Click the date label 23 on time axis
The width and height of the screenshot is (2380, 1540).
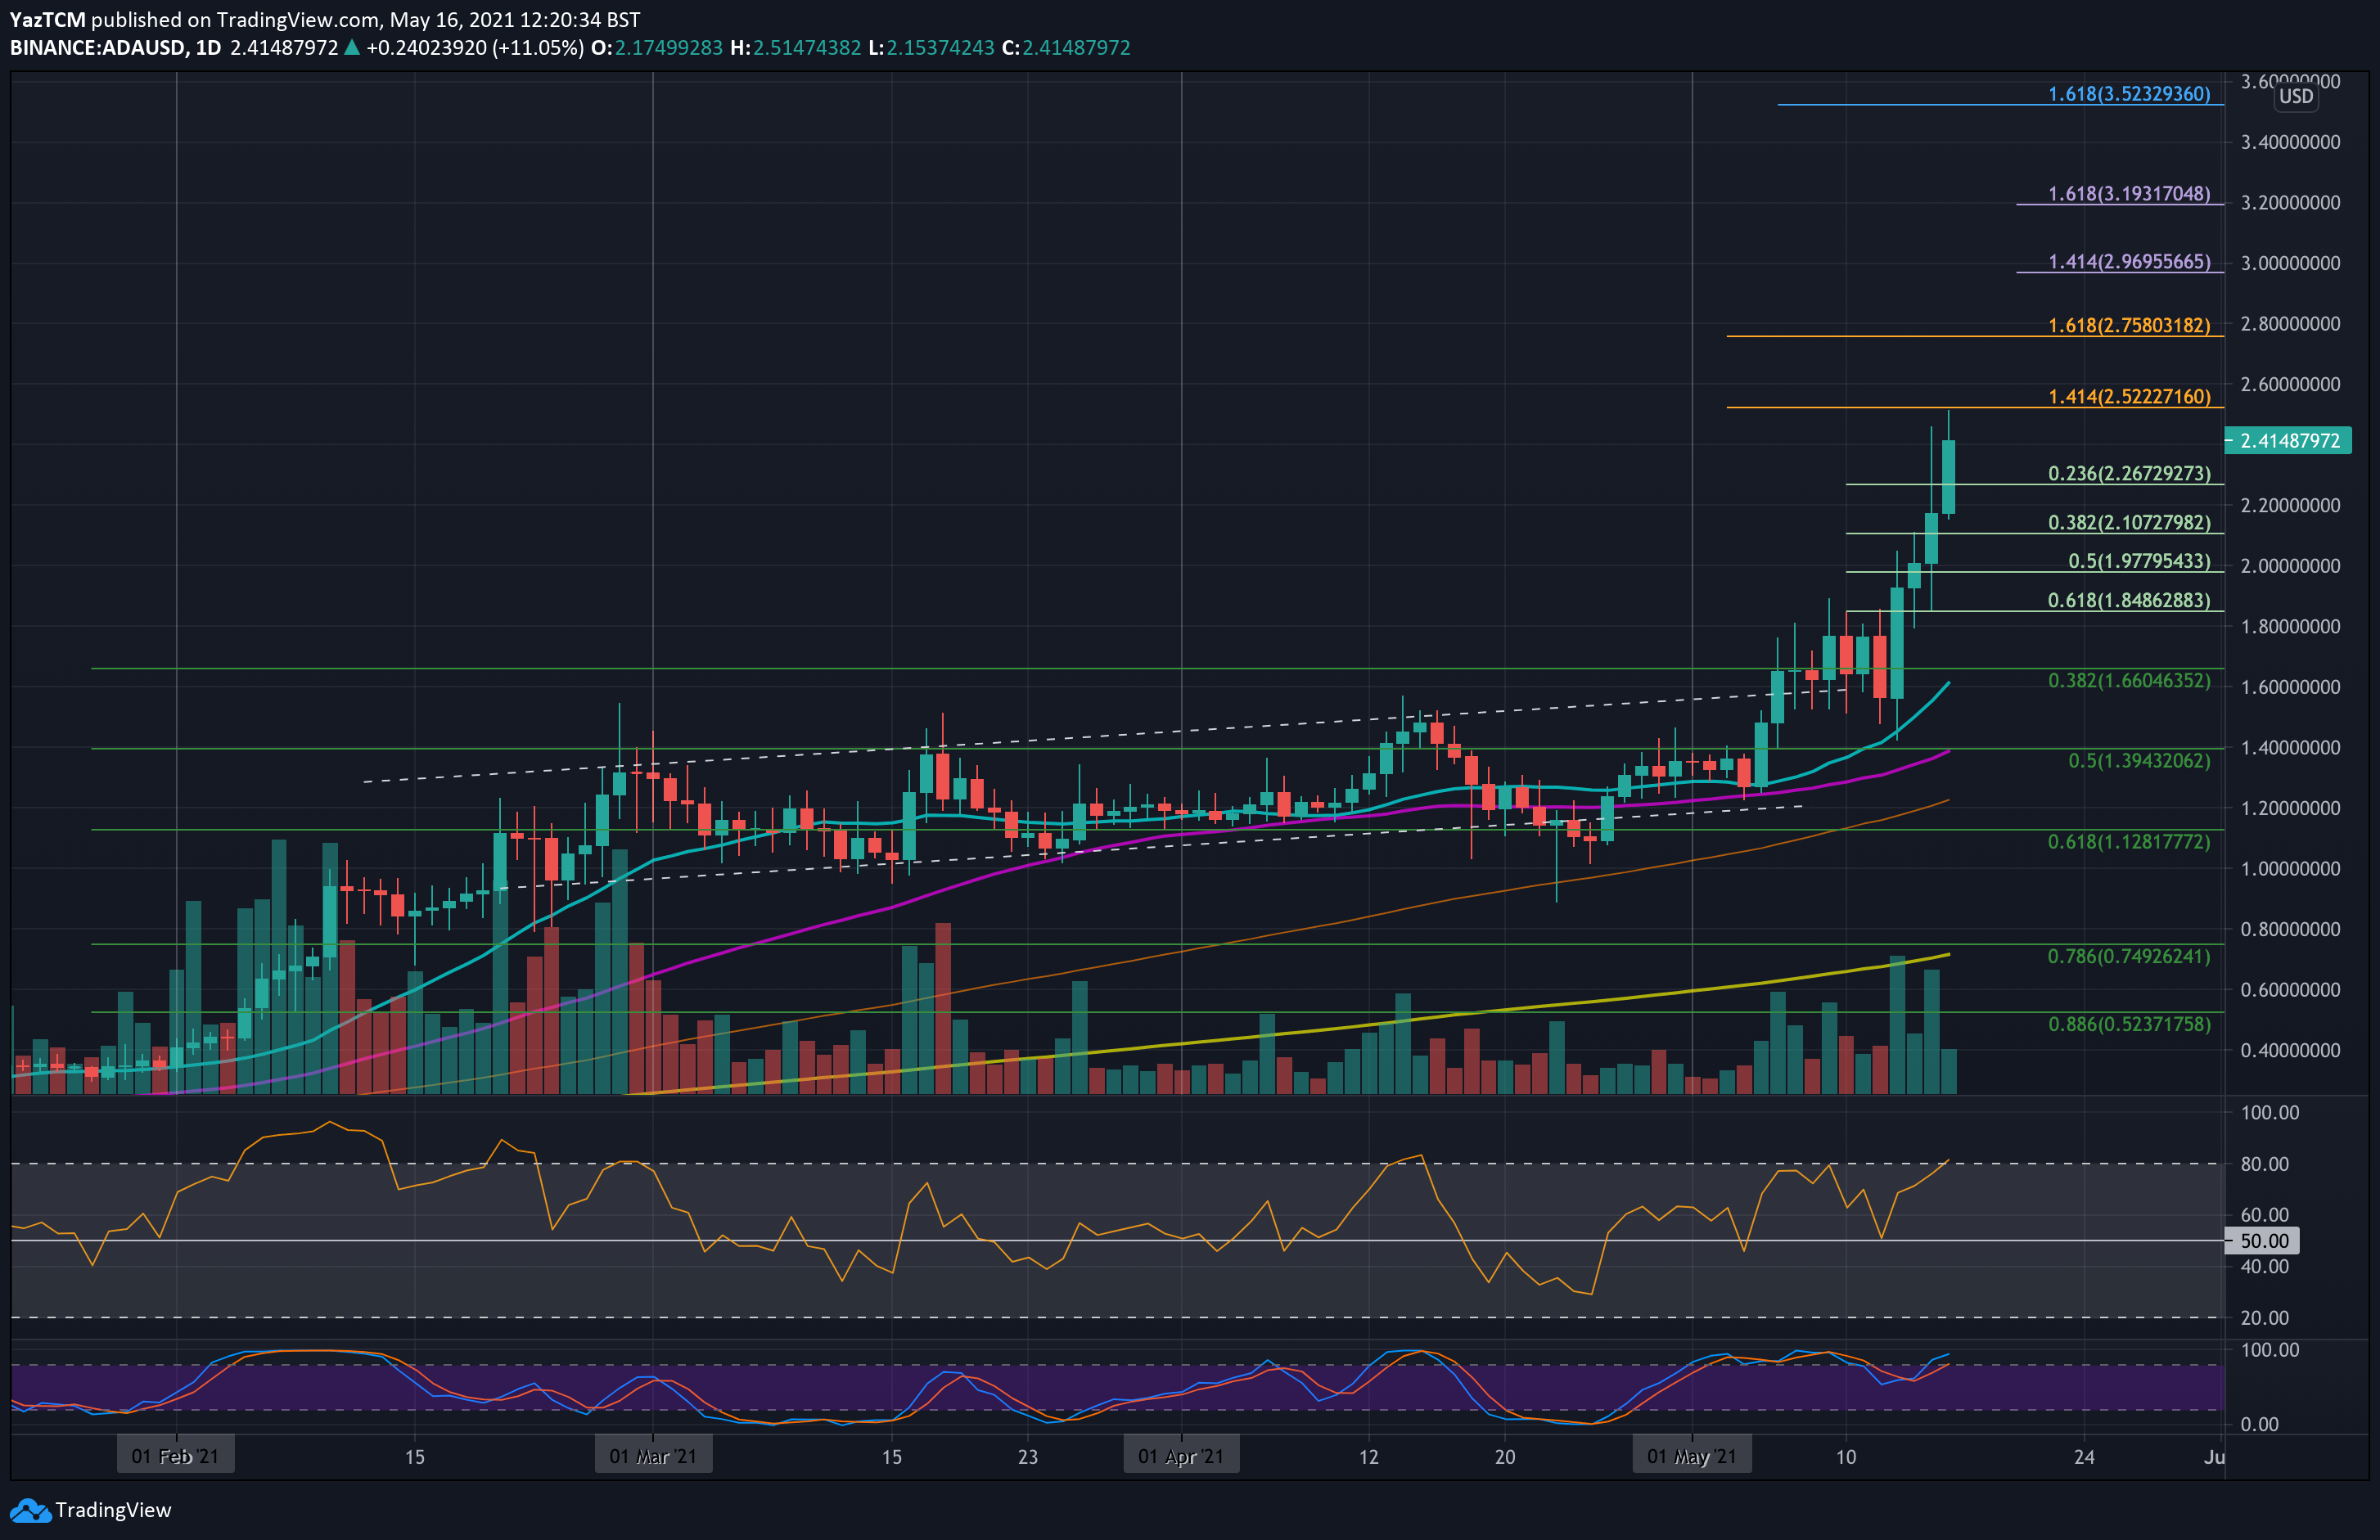click(1028, 1457)
